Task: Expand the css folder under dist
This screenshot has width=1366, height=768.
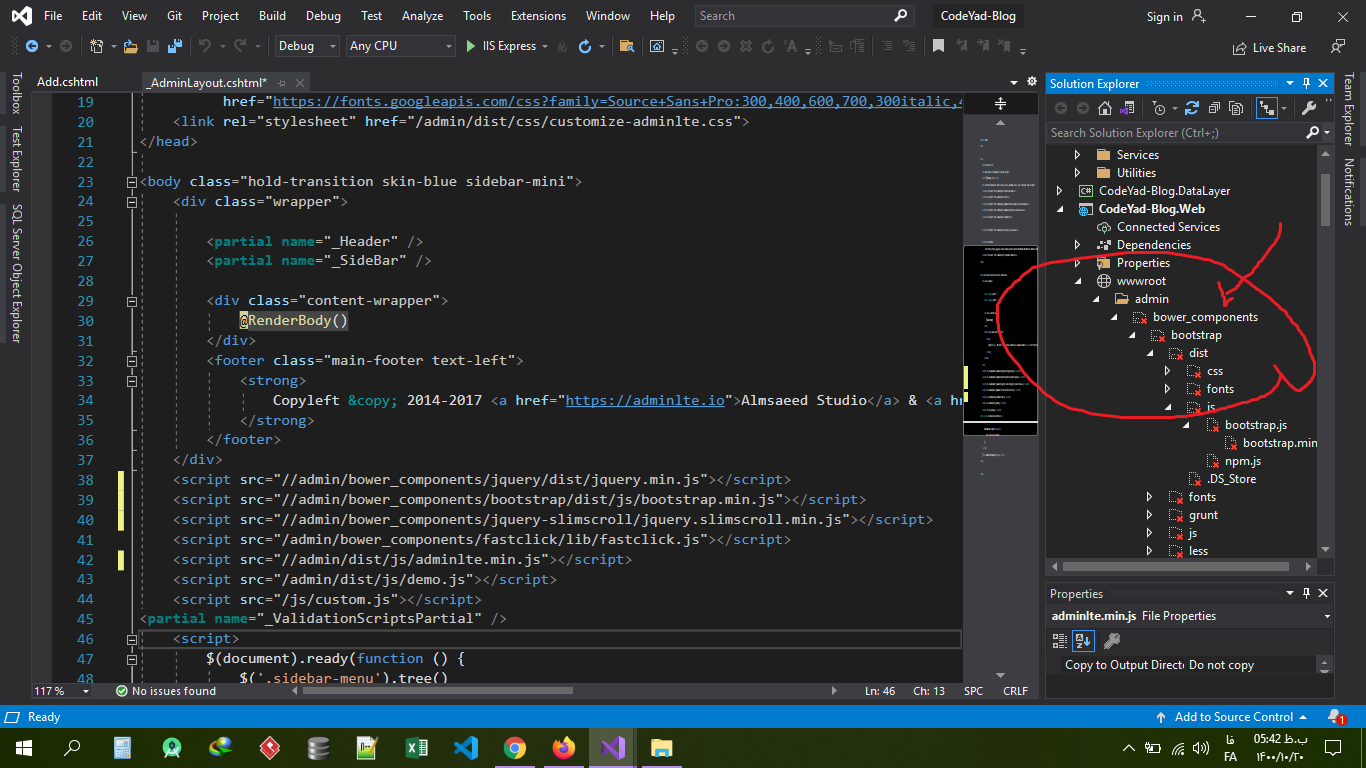Action: click(x=1168, y=371)
